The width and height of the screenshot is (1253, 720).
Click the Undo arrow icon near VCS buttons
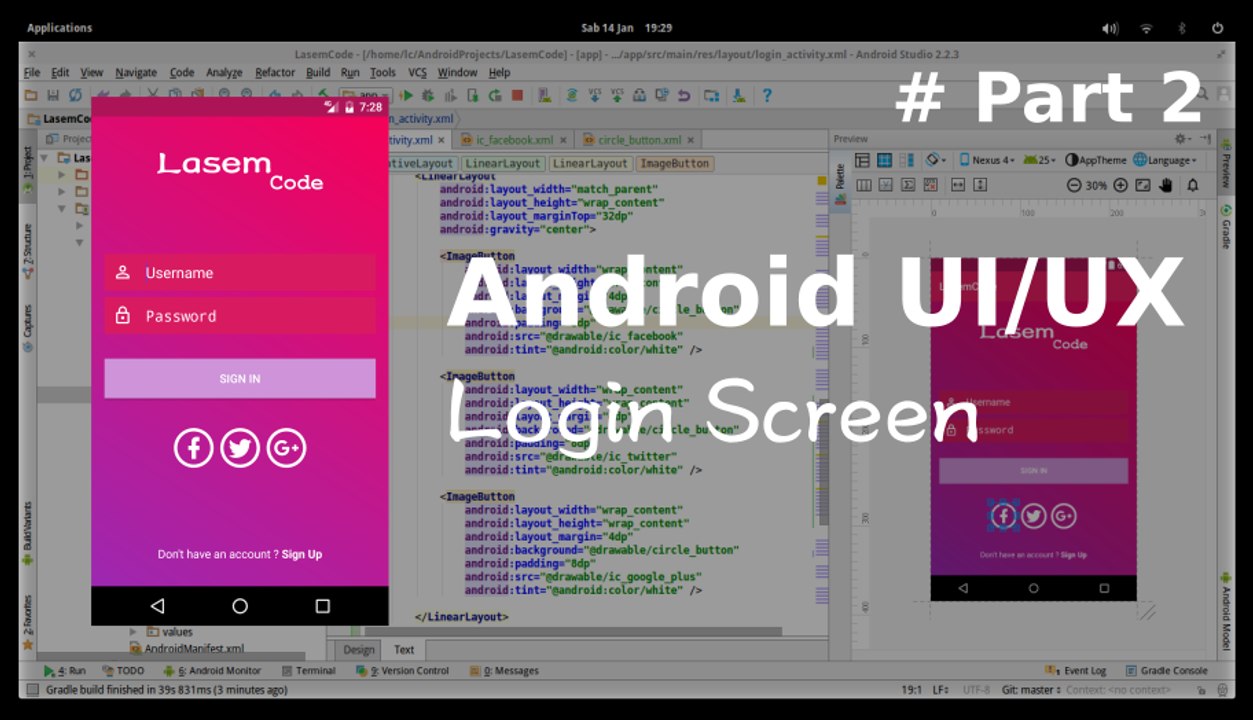684,96
